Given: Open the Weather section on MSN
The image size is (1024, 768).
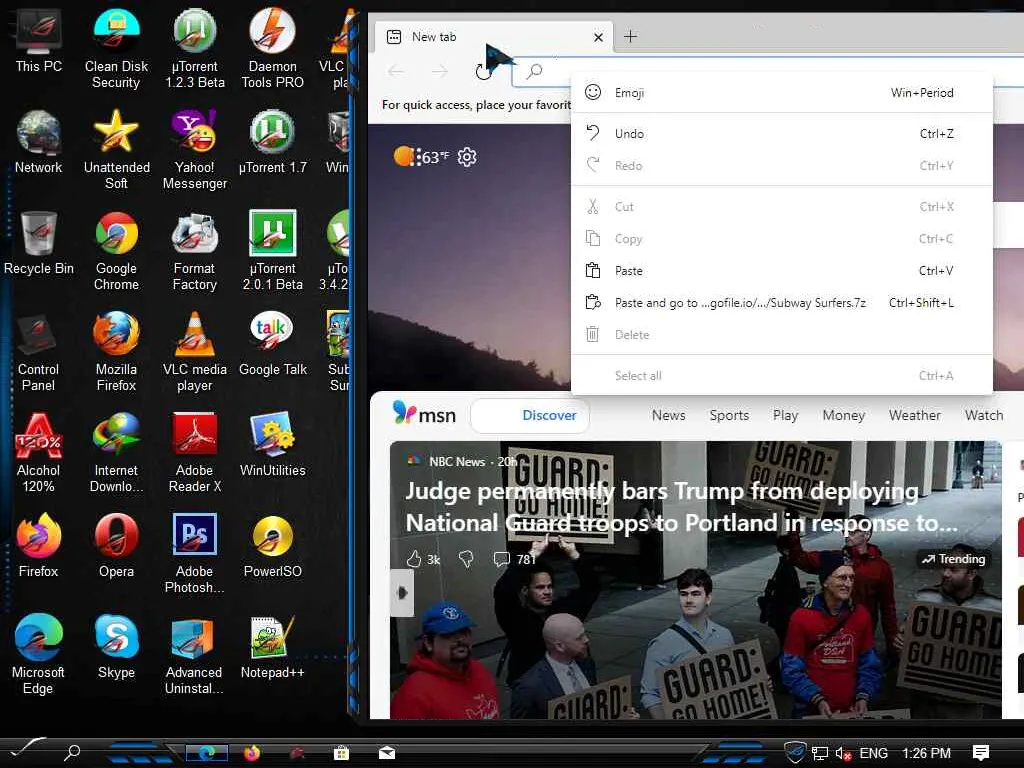Looking at the screenshot, I should (x=914, y=415).
